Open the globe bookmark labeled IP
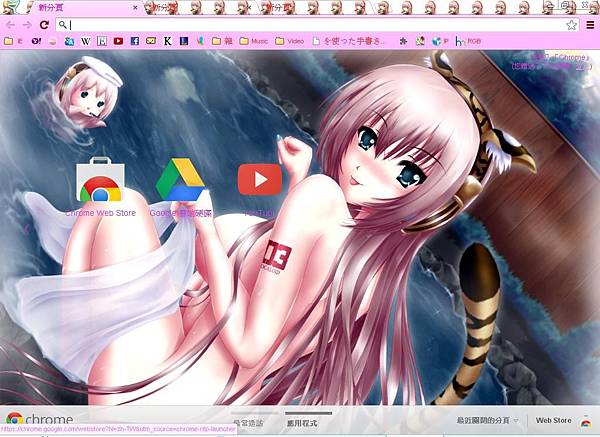This screenshot has height=437, width=600. [x=440, y=41]
